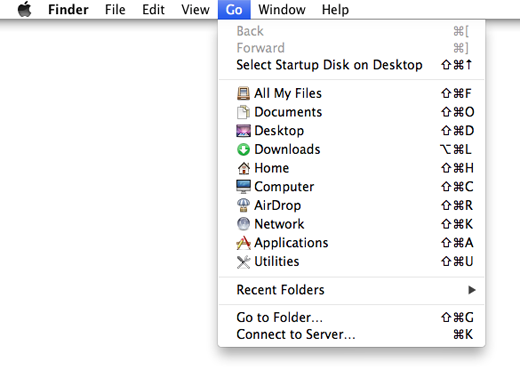This screenshot has height=378, width=520.
Task: Click the ⇧⌘F shortcut text
Action: point(456,93)
